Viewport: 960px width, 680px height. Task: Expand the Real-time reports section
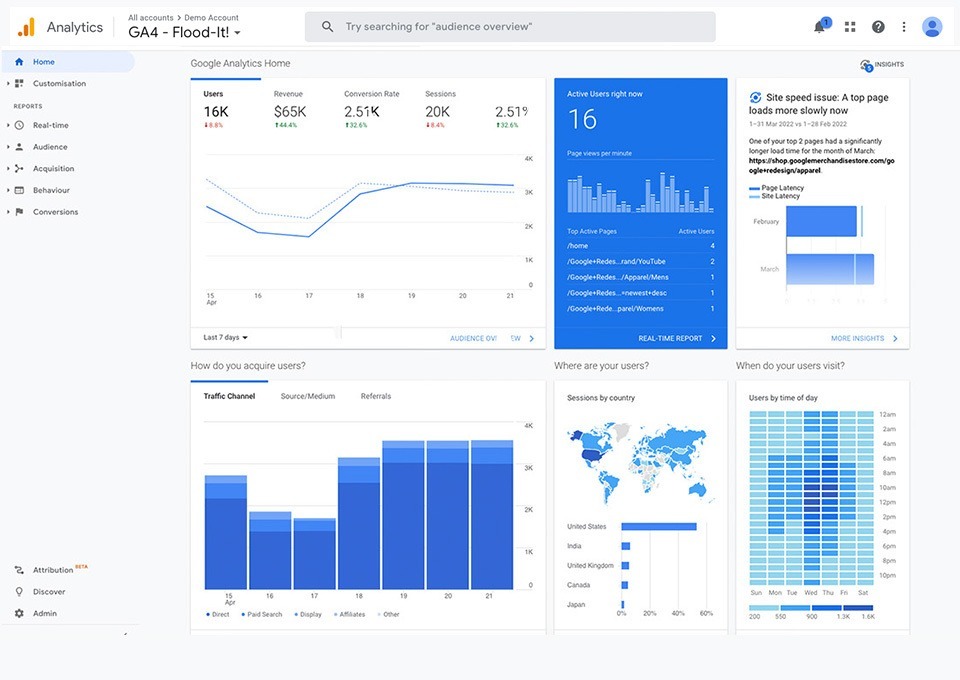[x=50, y=126]
